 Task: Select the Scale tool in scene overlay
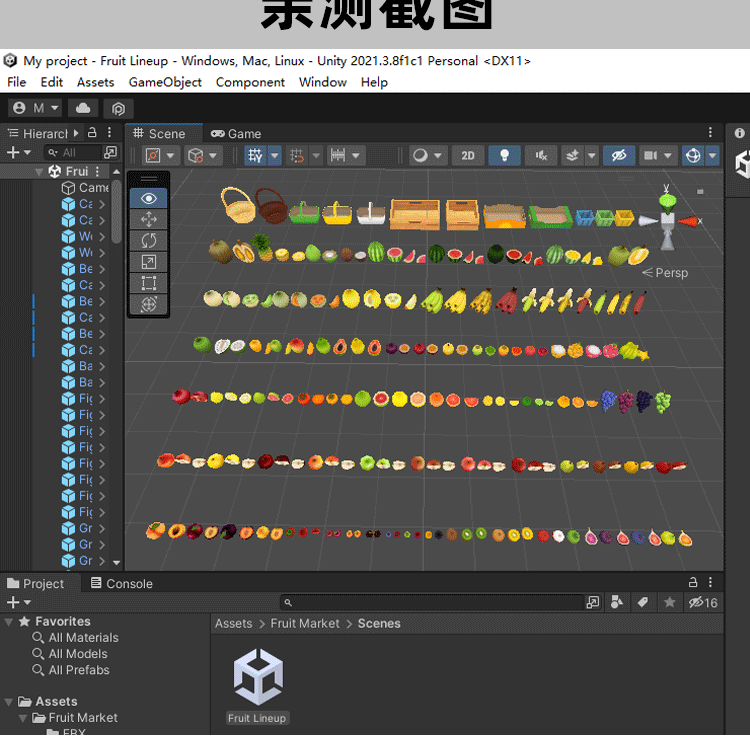pos(149,262)
